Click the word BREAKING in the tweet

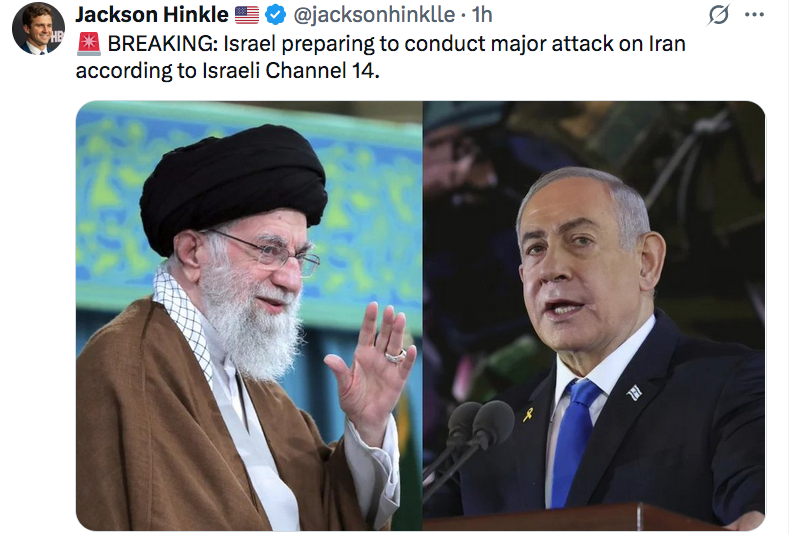(163, 44)
